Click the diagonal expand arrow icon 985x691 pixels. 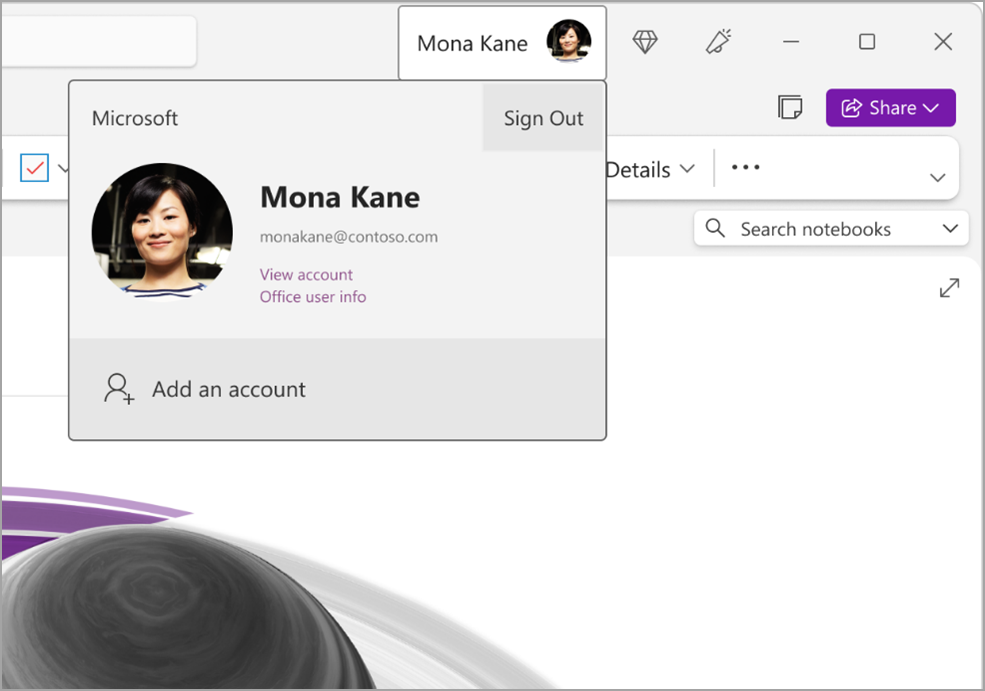949,287
